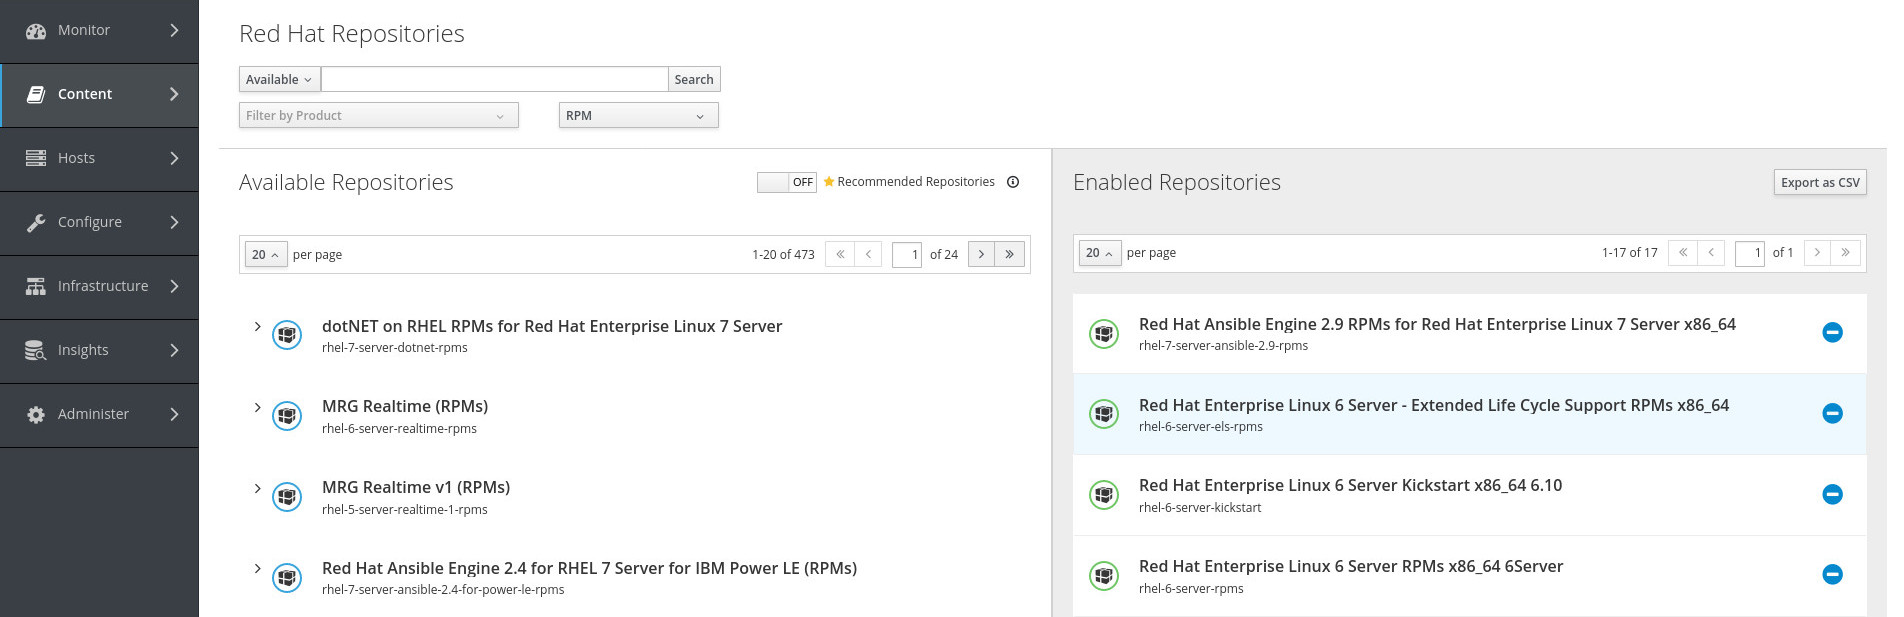
Task: Expand the dotNET on RHEL RPMs repository
Action: pyautogui.click(x=257, y=327)
